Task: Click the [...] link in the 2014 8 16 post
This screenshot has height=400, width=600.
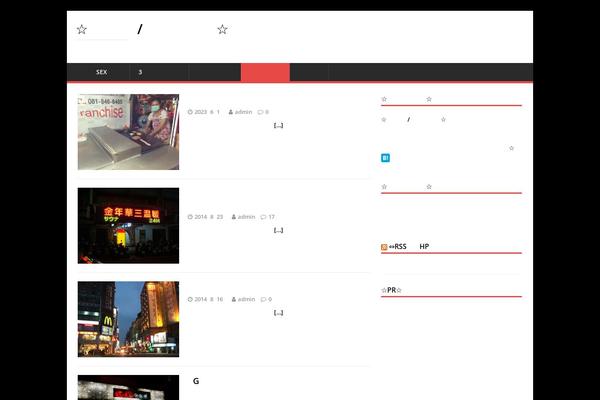Action: [x=279, y=313]
